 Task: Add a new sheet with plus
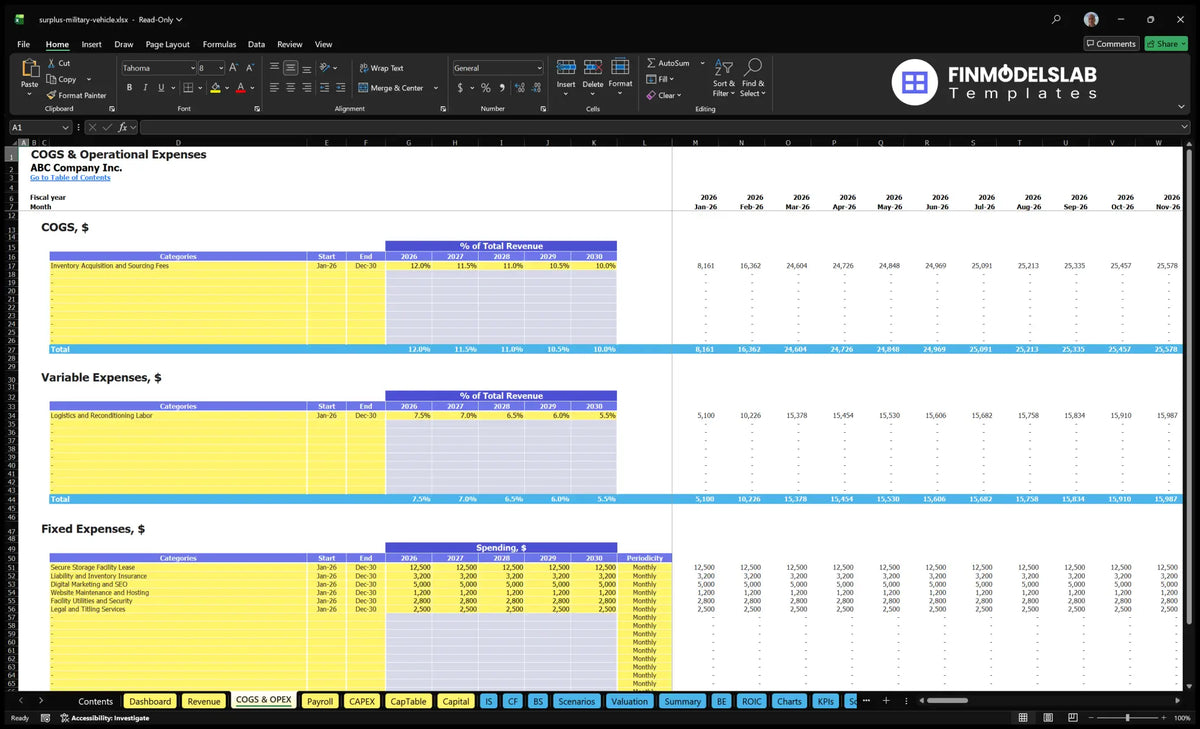885,701
